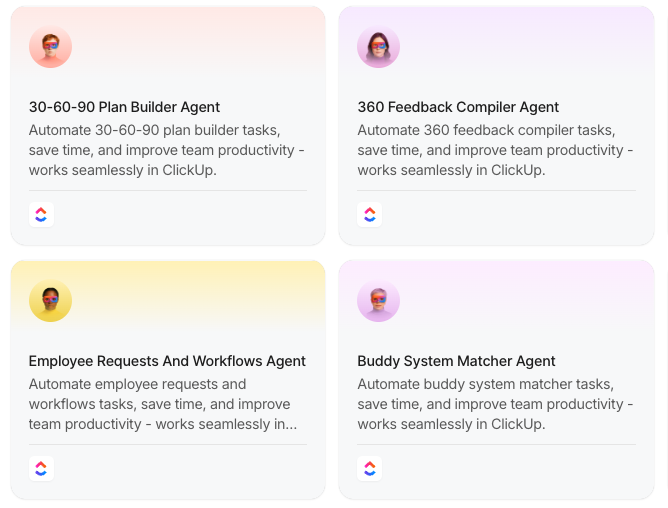Open the 360 Feedback Compiler Agent title

tap(458, 107)
